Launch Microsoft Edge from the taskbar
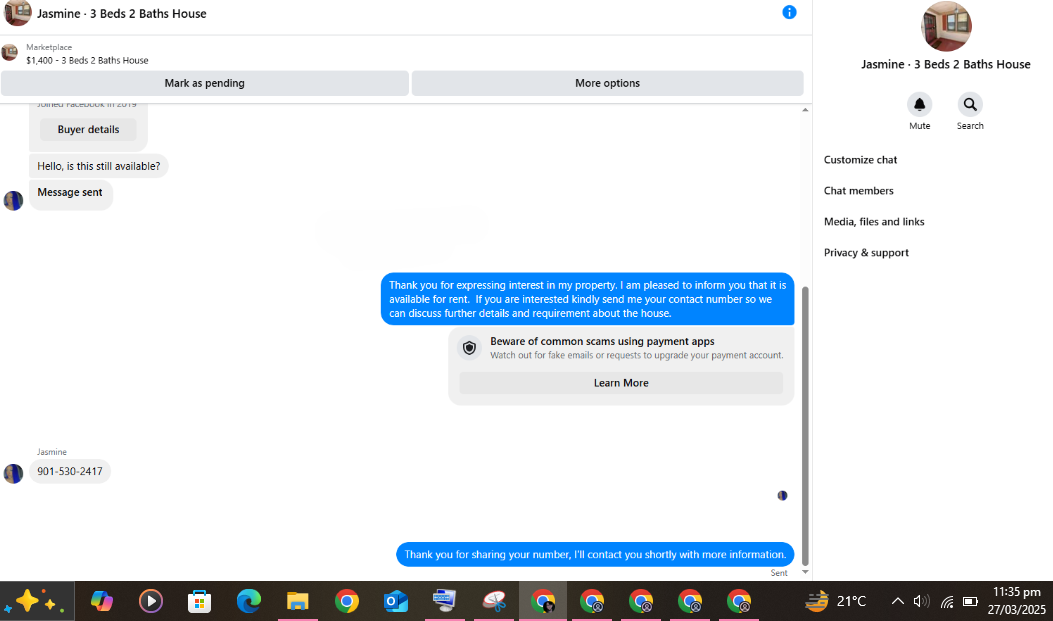 point(248,601)
